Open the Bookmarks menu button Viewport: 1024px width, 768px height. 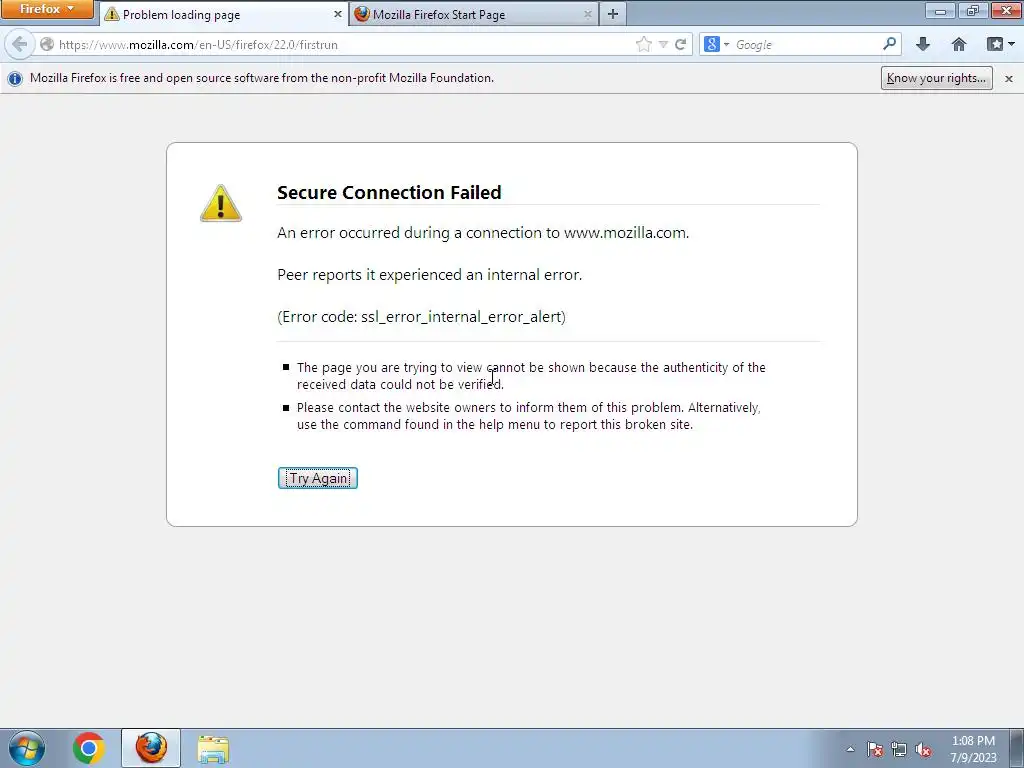click(1000, 44)
